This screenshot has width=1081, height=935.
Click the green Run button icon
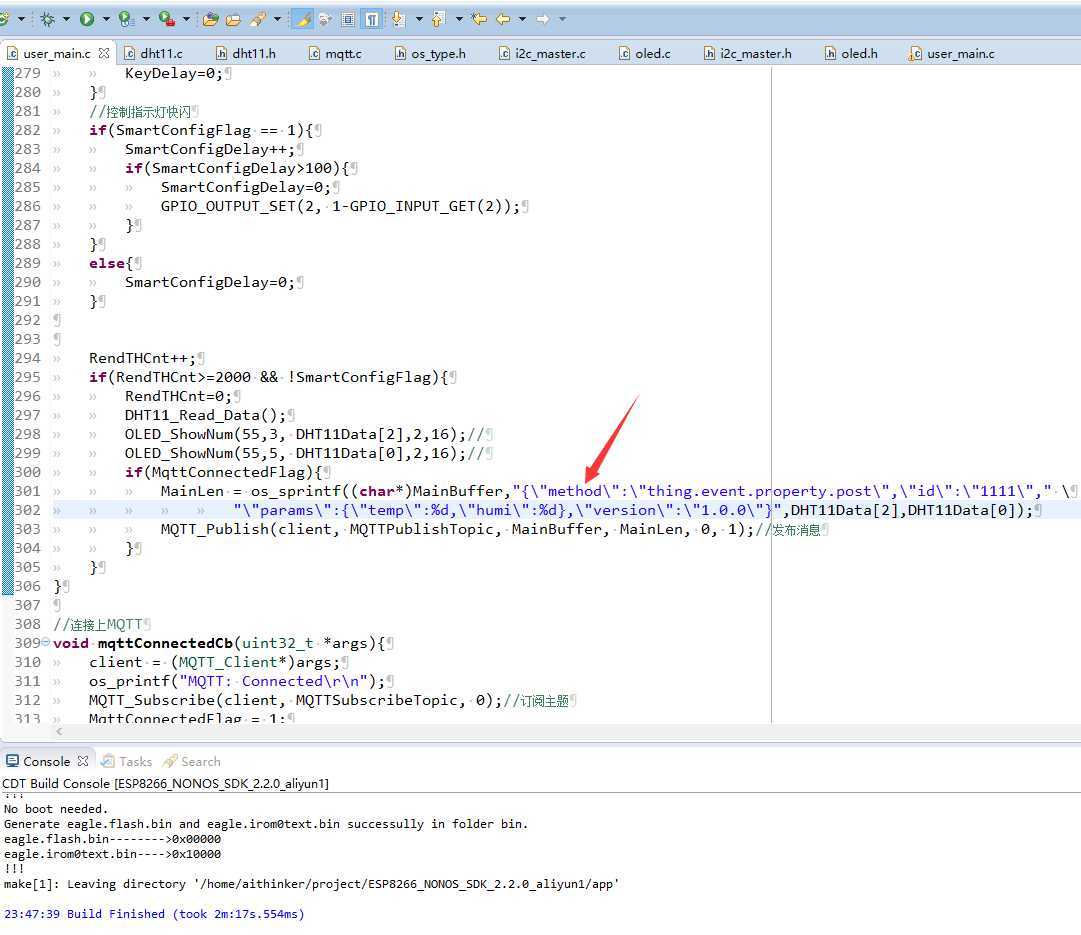coord(87,19)
